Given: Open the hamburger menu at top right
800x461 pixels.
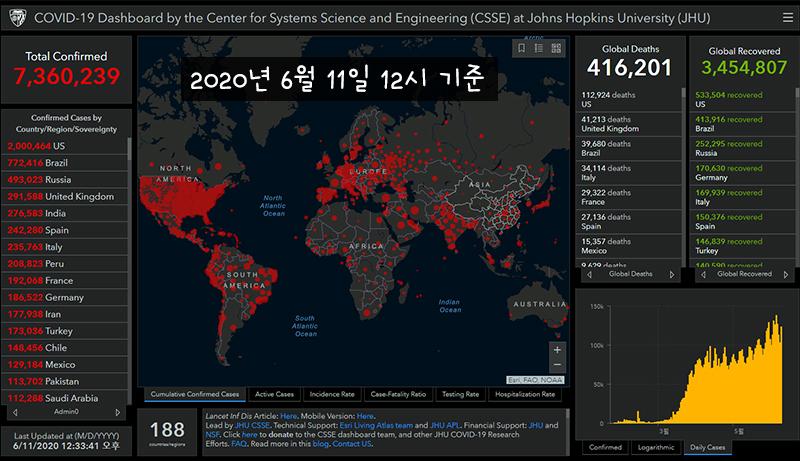Looking at the screenshot, I should pos(788,18).
